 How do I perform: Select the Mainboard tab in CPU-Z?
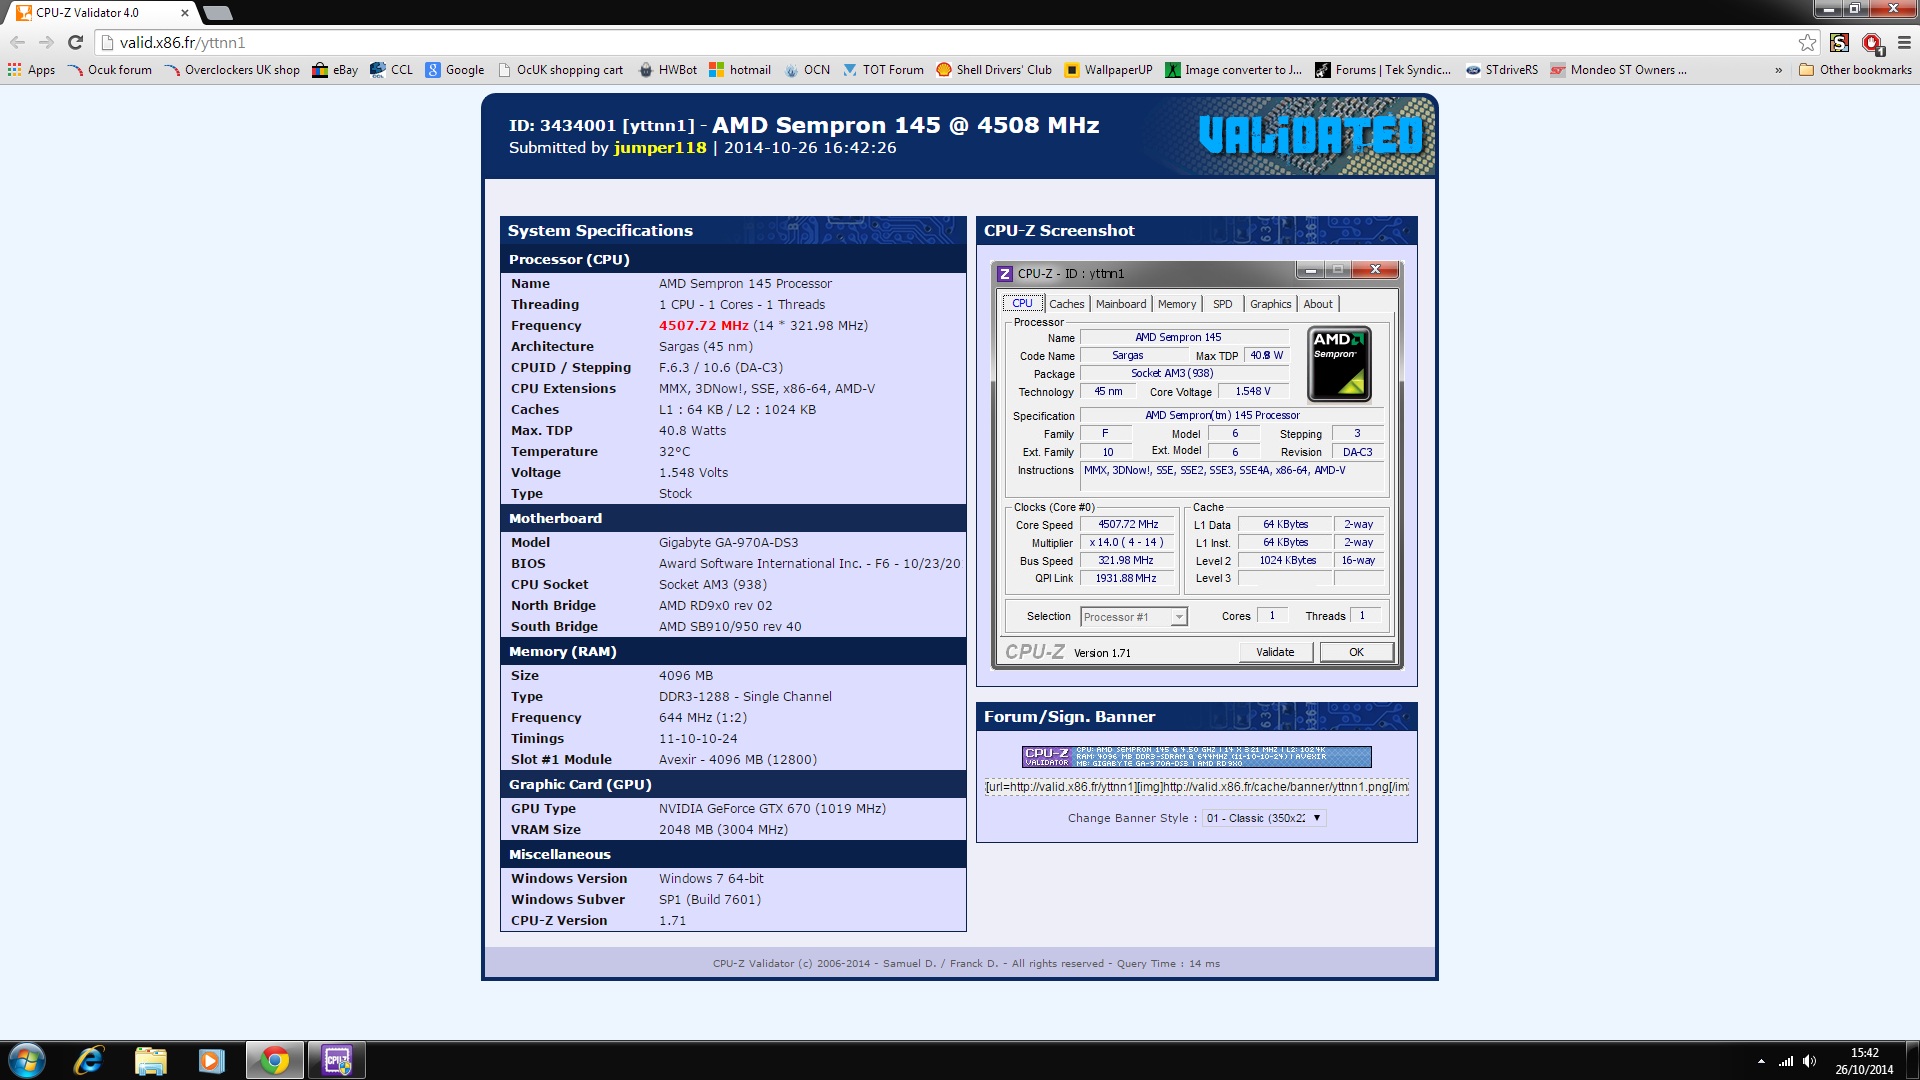(x=1121, y=304)
